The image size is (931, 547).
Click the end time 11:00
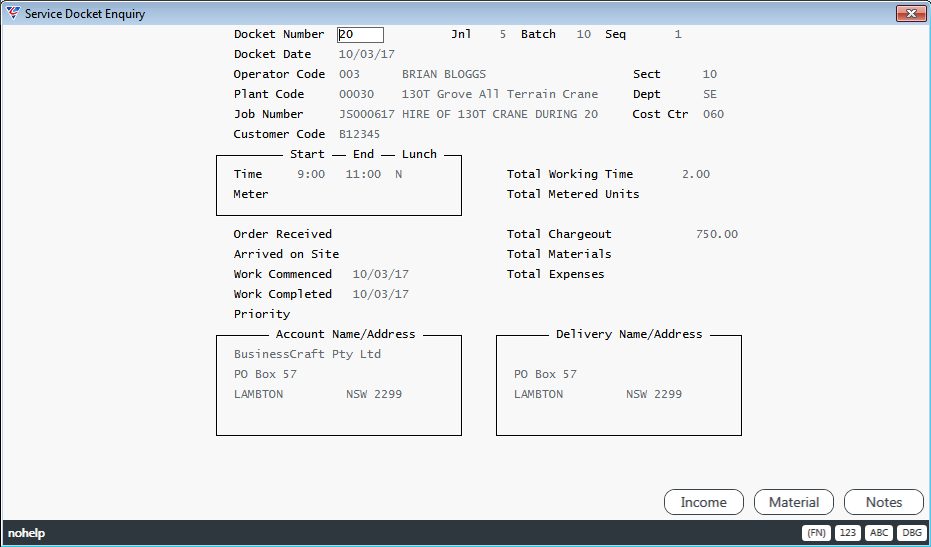tap(363, 174)
